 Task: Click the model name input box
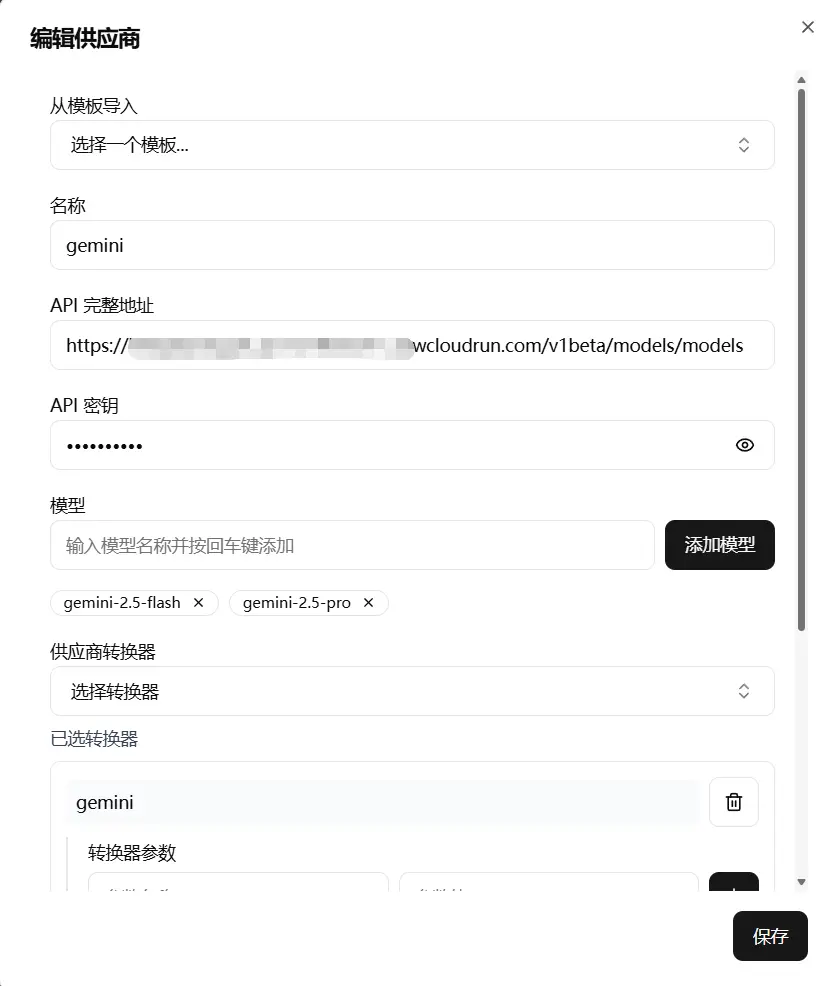tap(352, 545)
